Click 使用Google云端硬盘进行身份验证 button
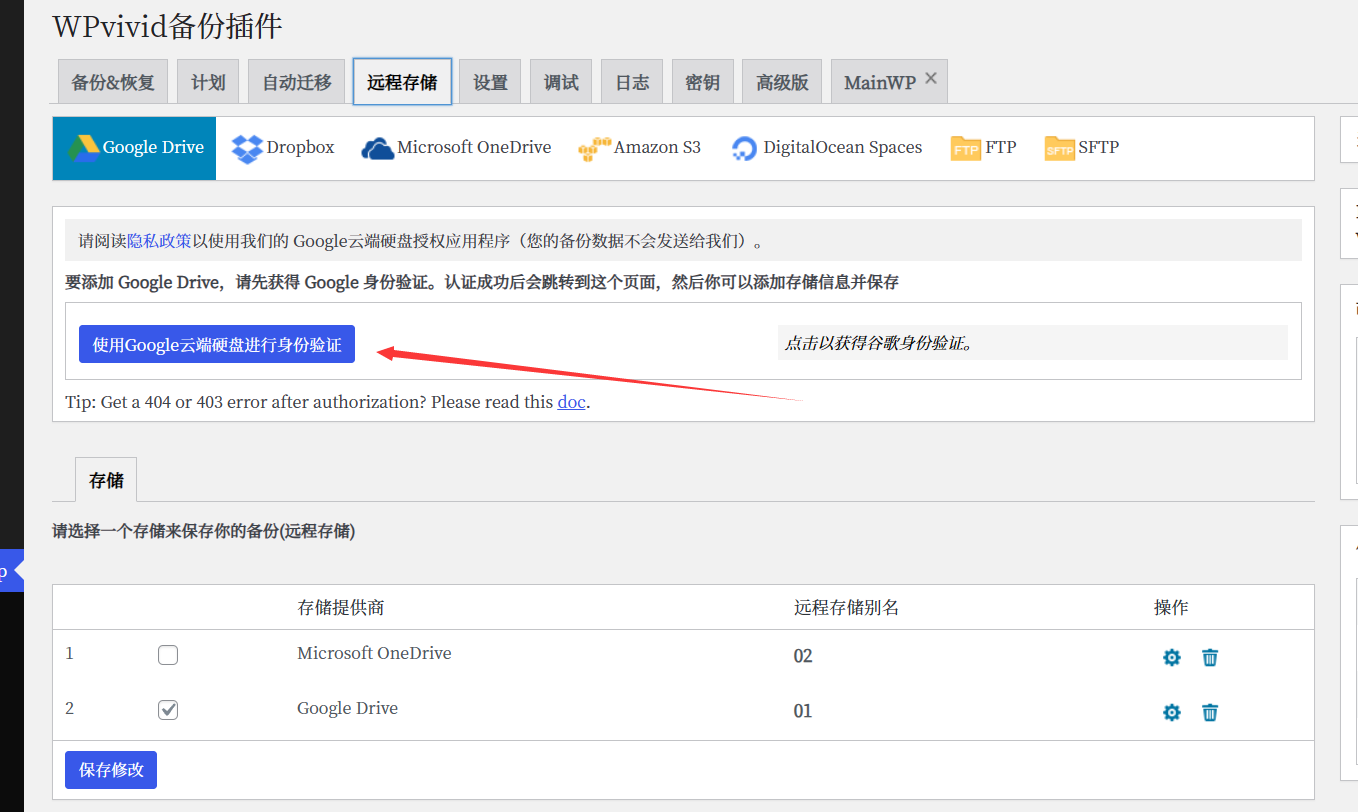Image resolution: width=1358 pixels, height=812 pixels. click(x=217, y=345)
